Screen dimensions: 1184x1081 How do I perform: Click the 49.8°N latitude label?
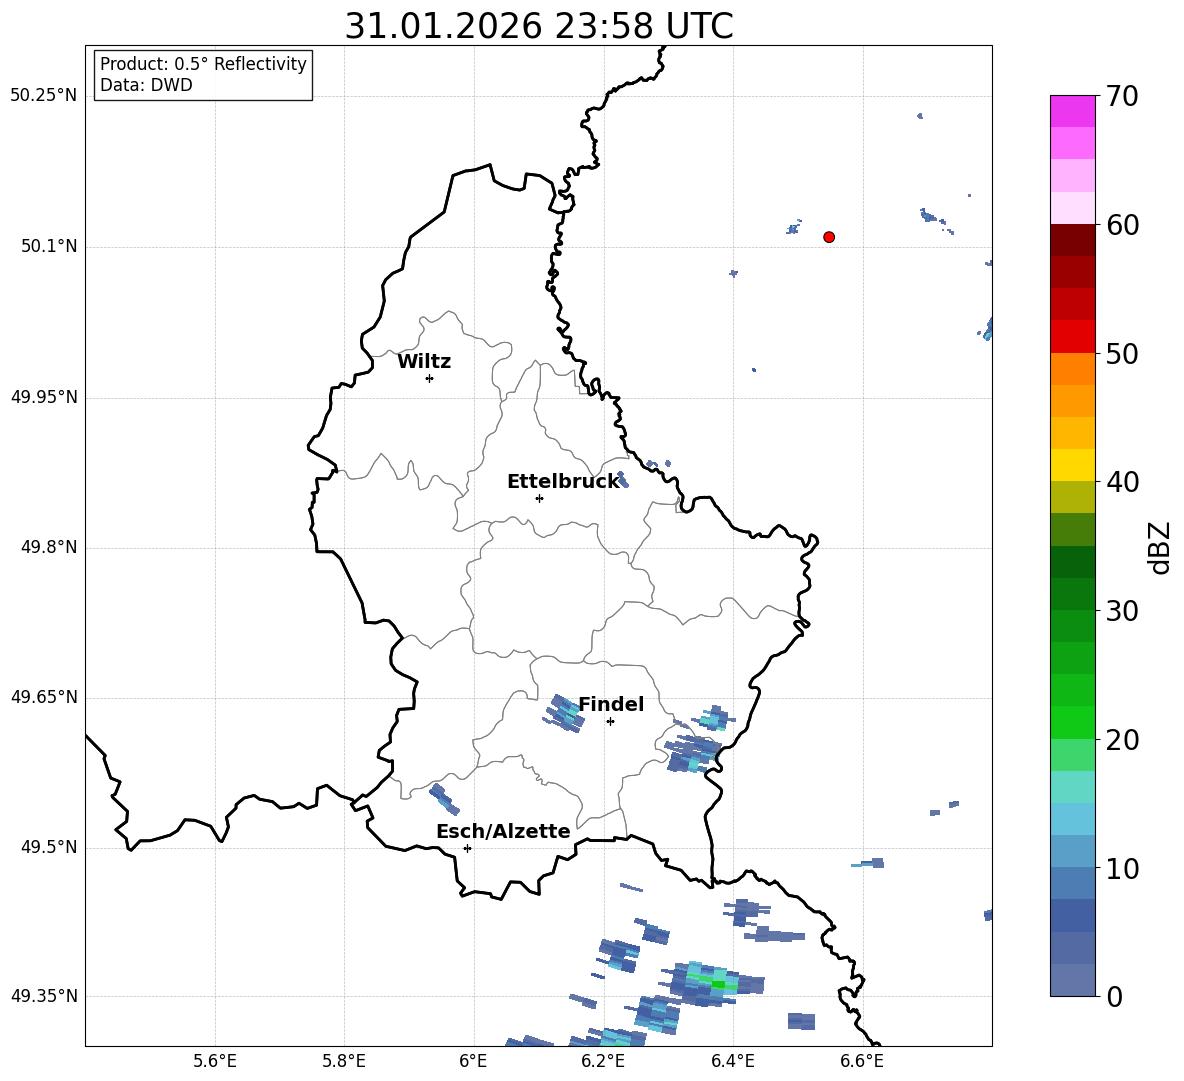tap(49, 547)
